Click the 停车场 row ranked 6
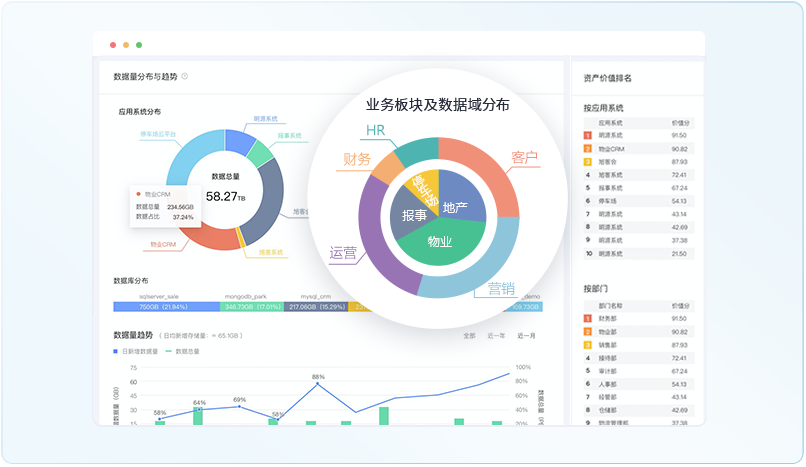The width and height of the screenshot is (806, 467). (639, 201)
